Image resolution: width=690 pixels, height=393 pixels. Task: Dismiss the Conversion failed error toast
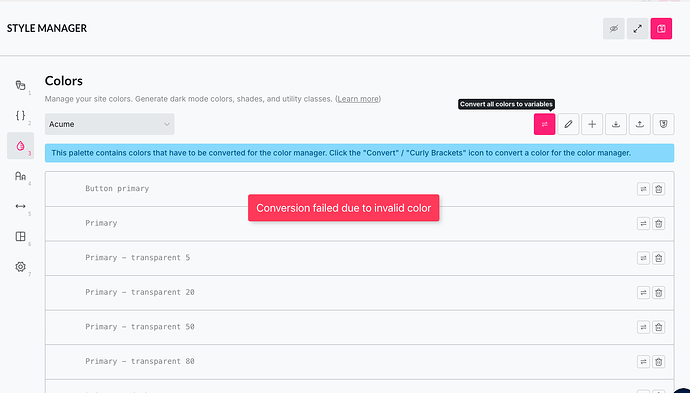(x=343, y=208)
